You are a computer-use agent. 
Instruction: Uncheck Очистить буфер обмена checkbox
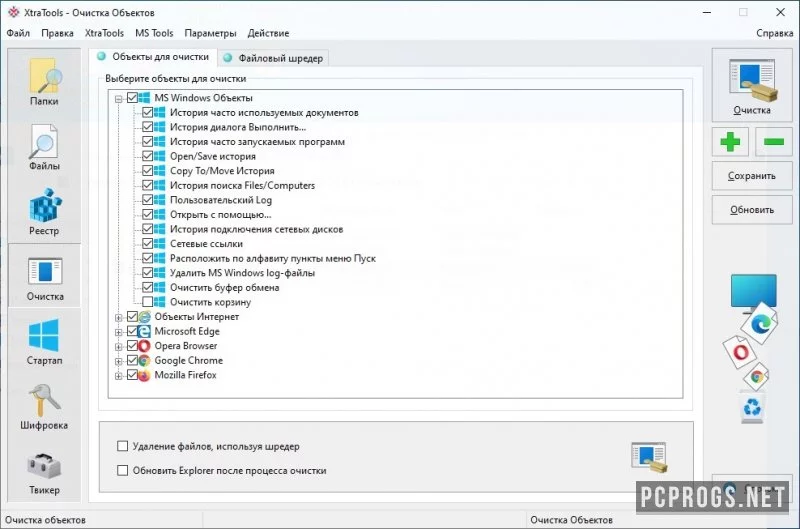click(147, 287)
